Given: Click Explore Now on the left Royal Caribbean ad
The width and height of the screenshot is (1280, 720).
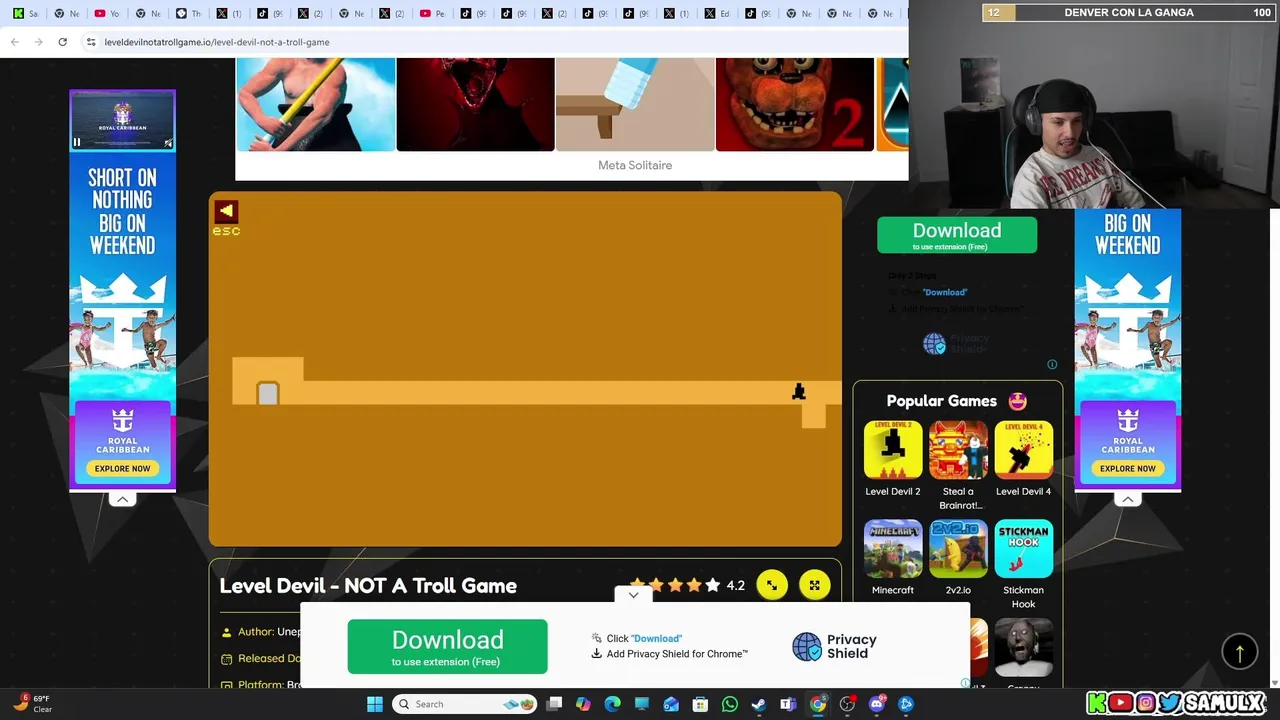Looking at the screenshot, I should 122,468.
